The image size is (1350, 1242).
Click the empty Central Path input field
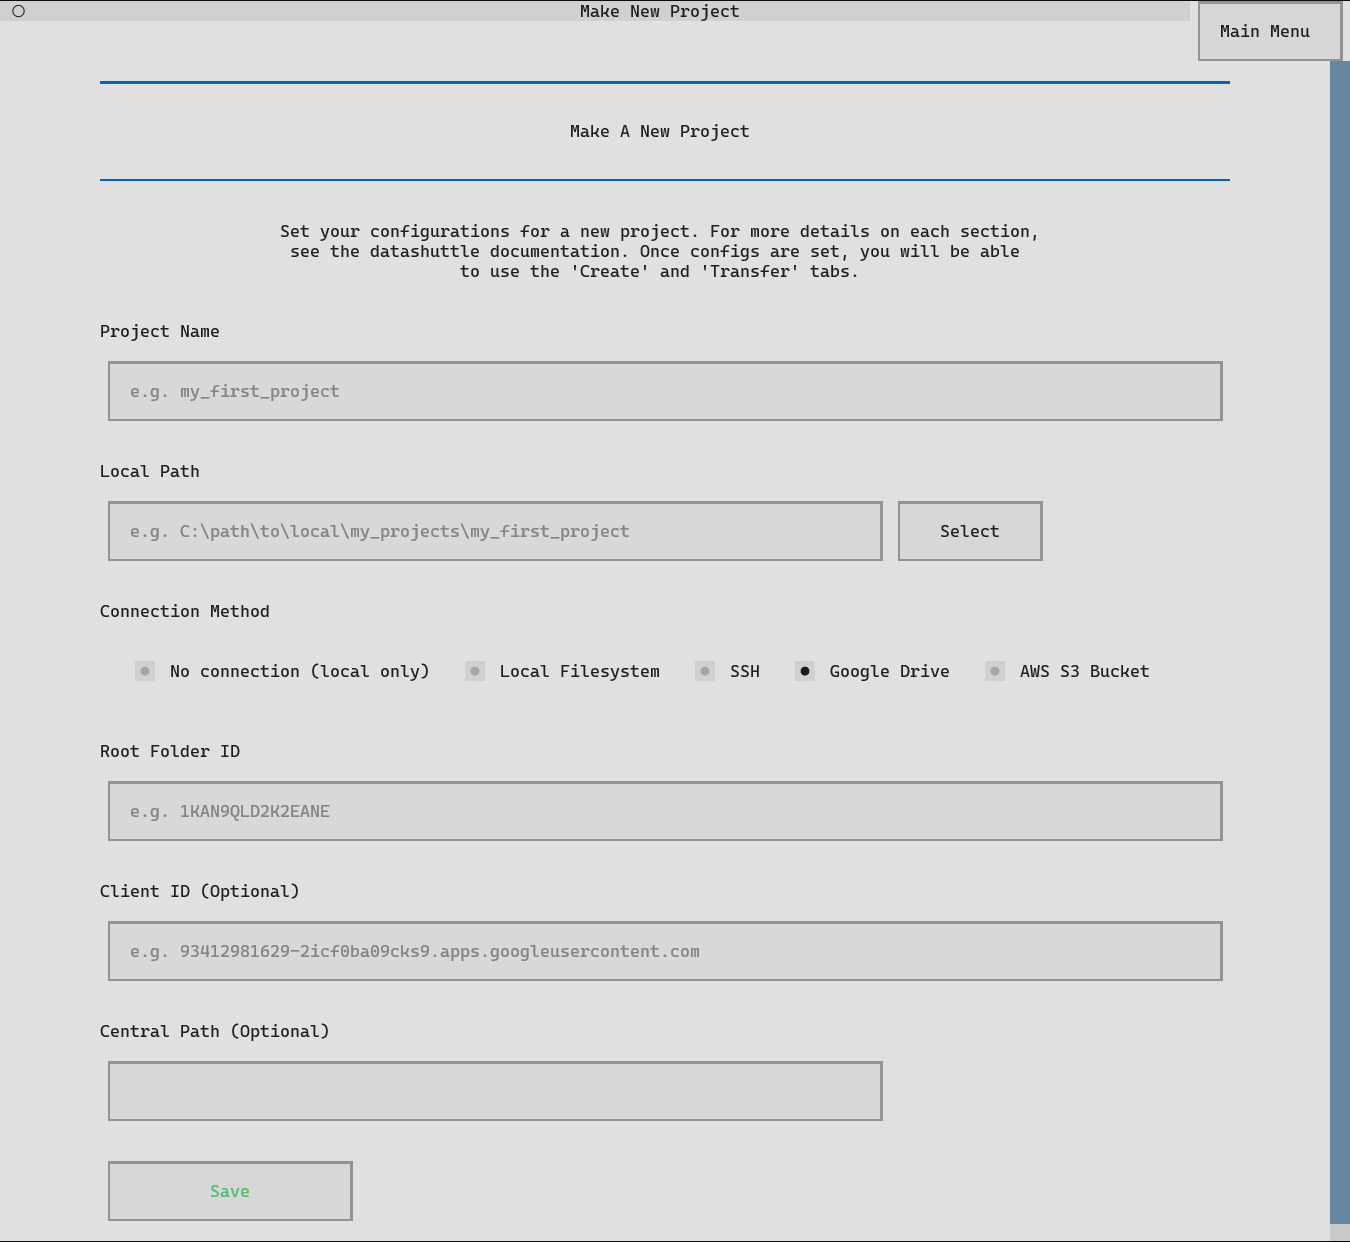point(494,1091)
